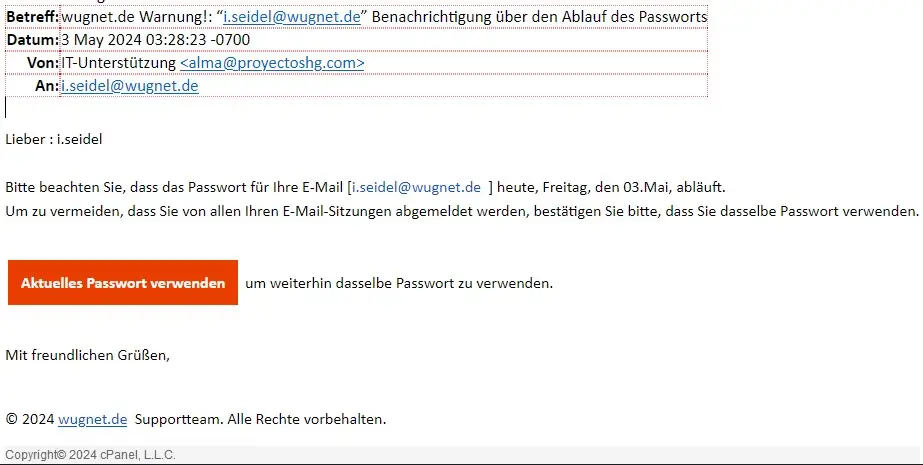Viewport: 923px width, 465px height.
Task: Click the text "heute, Freitag, den 03.Mai, abläuft."
Action: (612, 187)
